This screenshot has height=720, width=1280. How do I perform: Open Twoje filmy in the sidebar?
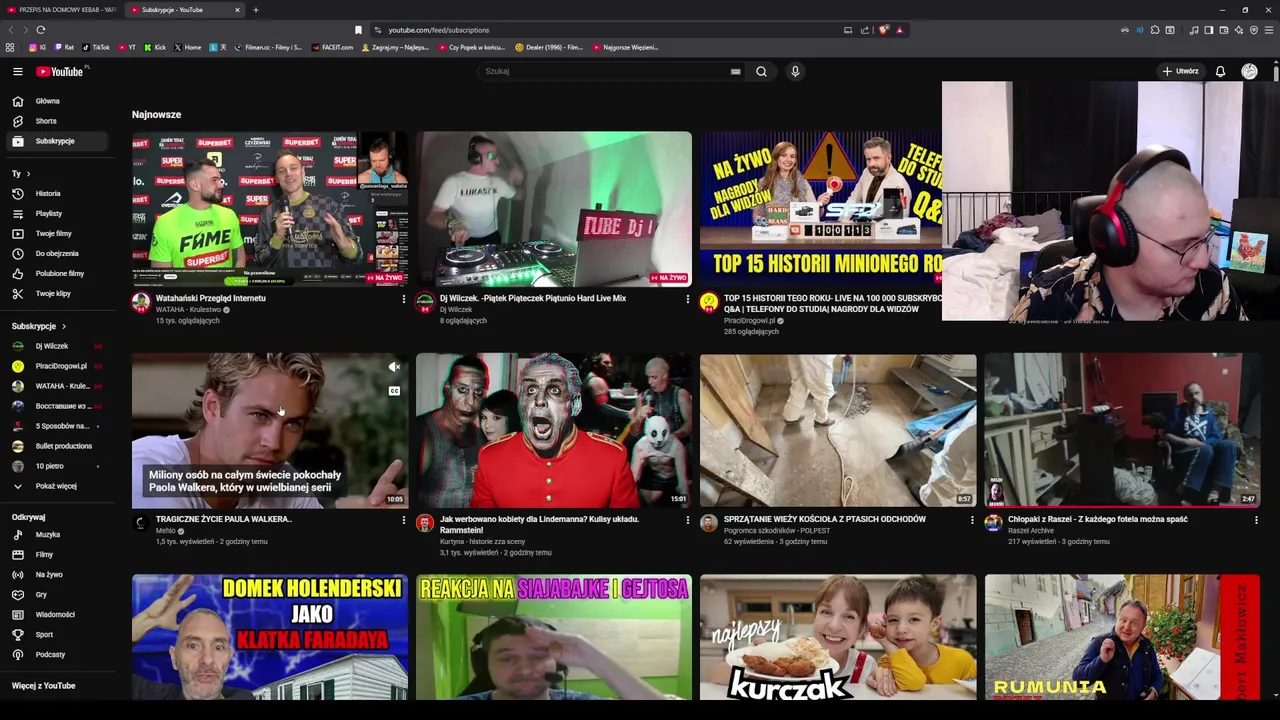tap(59, 233)
